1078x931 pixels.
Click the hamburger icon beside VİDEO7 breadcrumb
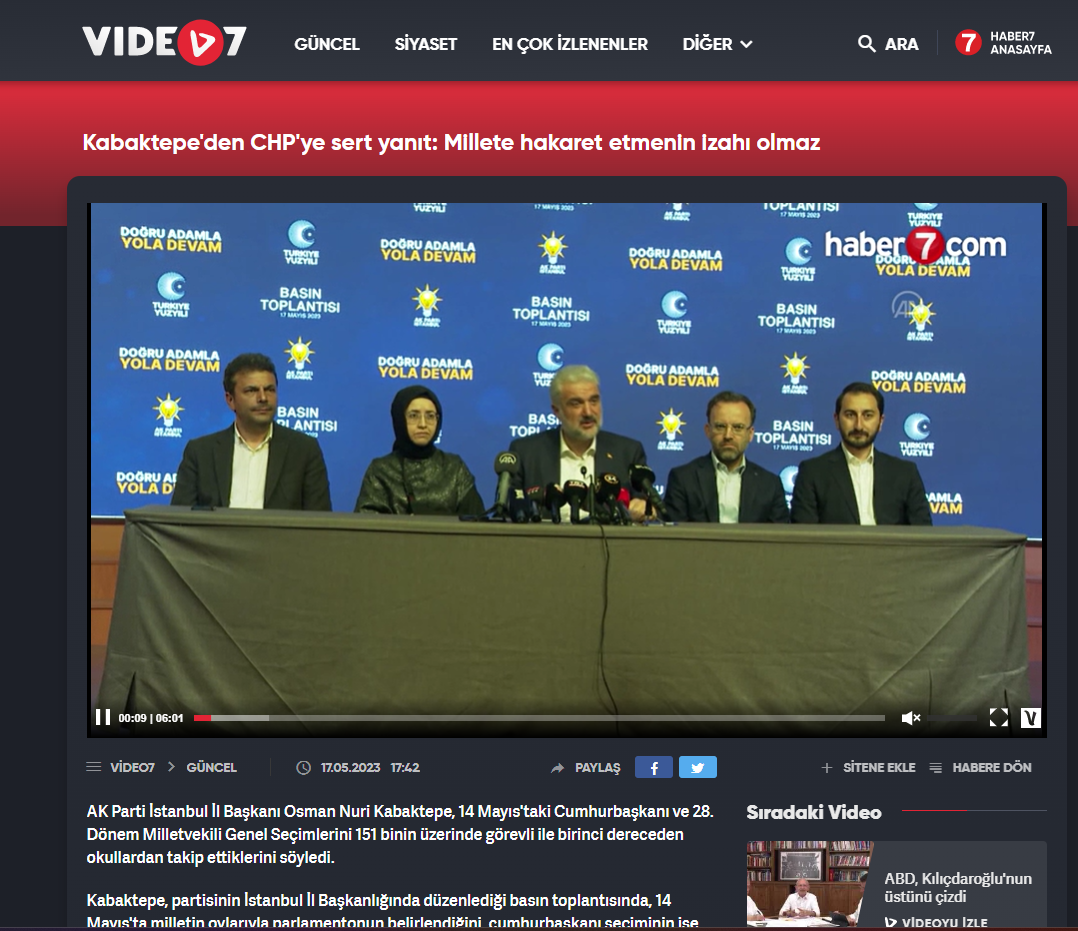click(94, 768)
